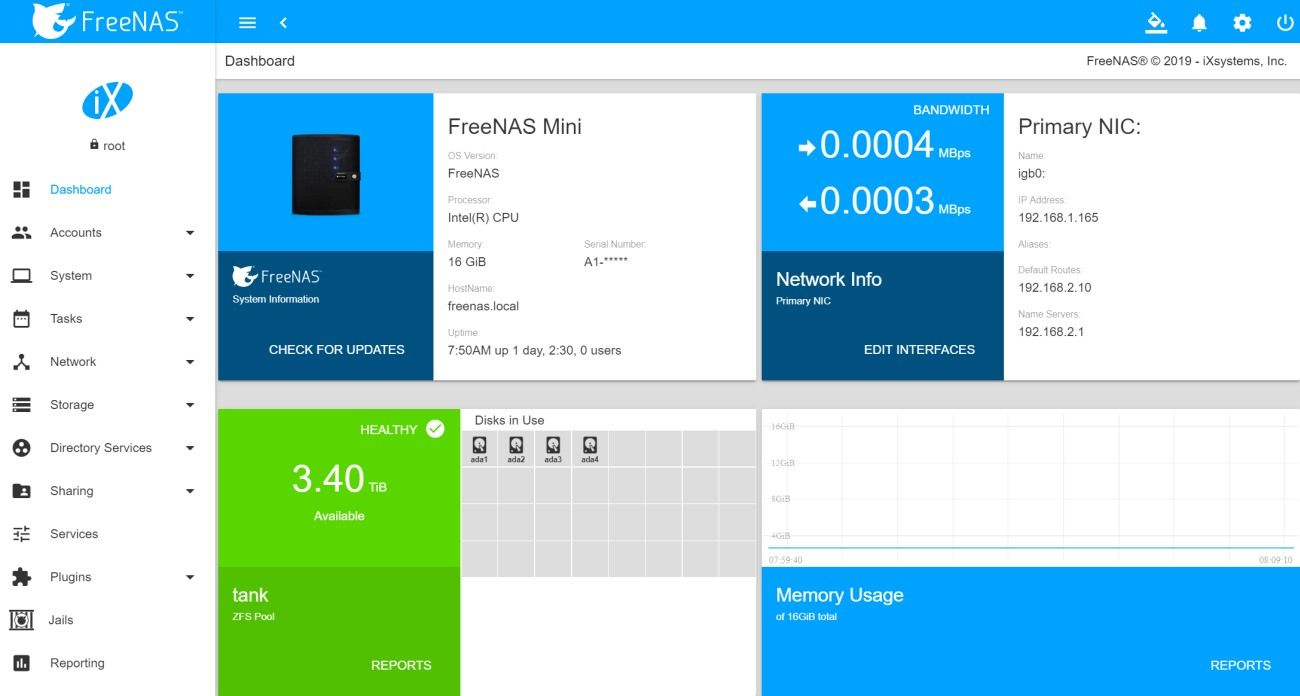
Task: Click the FreeNAS logo in header
Action: [x=107, y=21]
